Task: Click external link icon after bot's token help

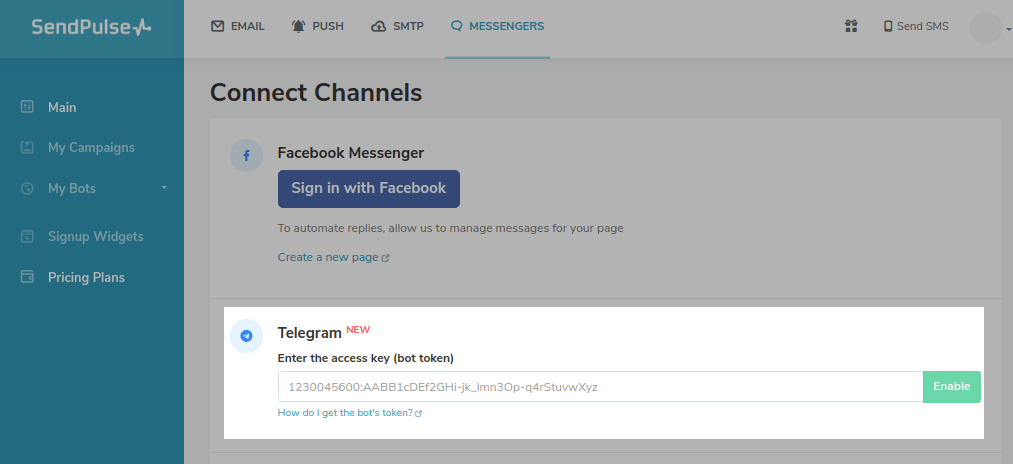Action: pos(419,414)
